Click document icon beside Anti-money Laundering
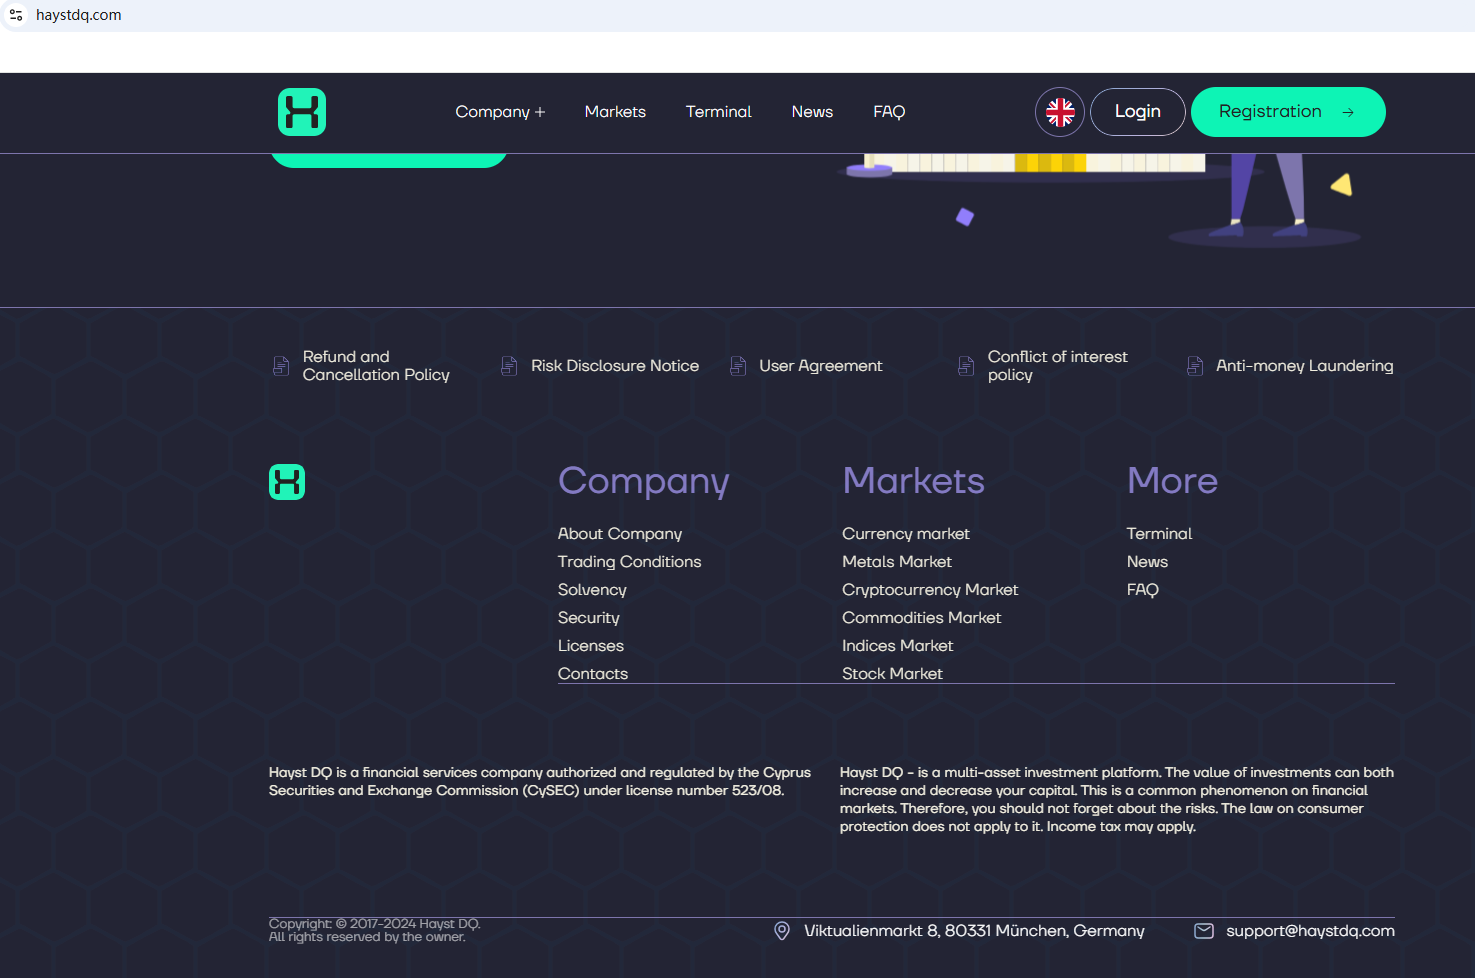The image size is (1475, 978). pyautogui.click(x=1195, y=366)
